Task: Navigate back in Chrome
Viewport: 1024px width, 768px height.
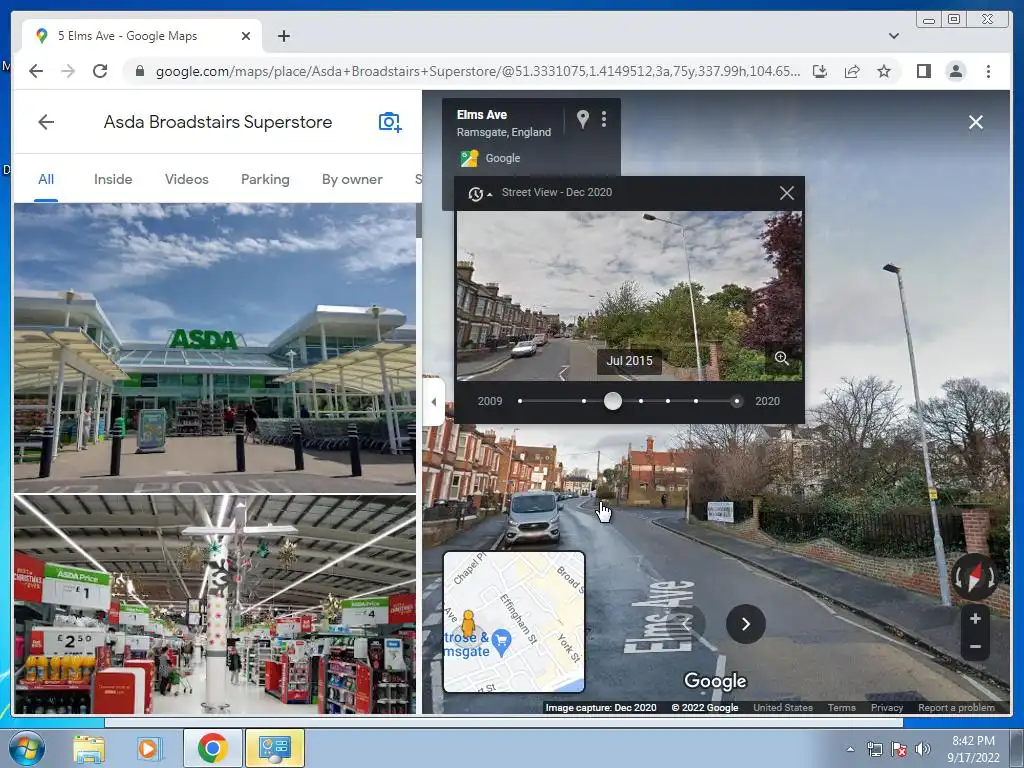Action: [x=36, y=71]
